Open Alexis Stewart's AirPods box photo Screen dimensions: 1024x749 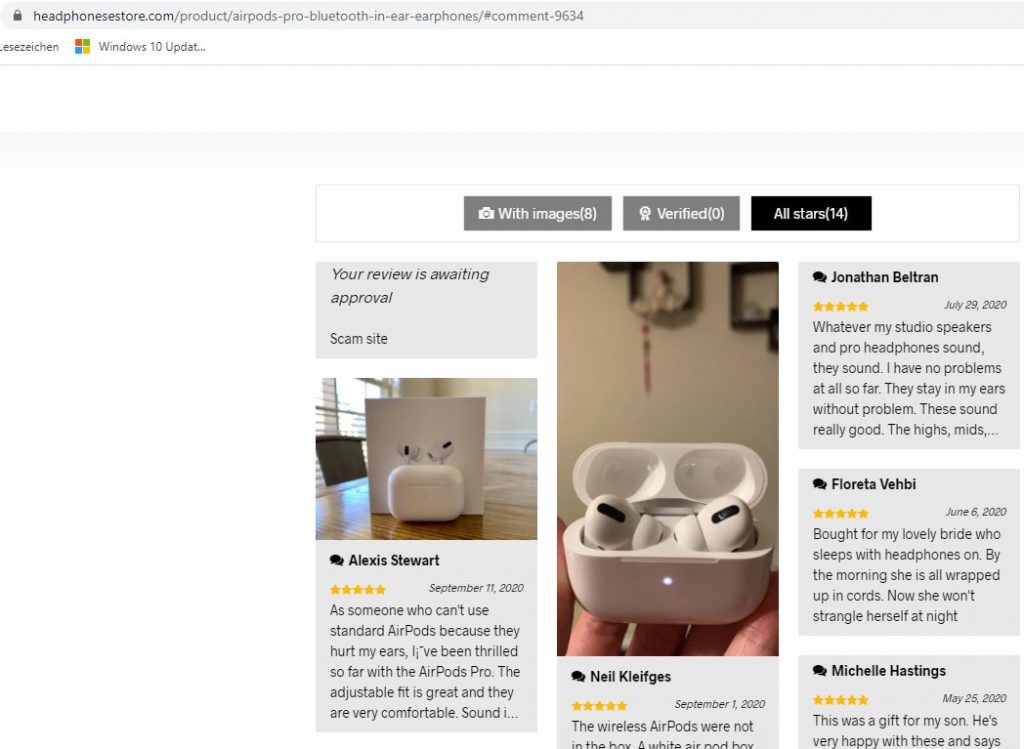coord(426,459)
